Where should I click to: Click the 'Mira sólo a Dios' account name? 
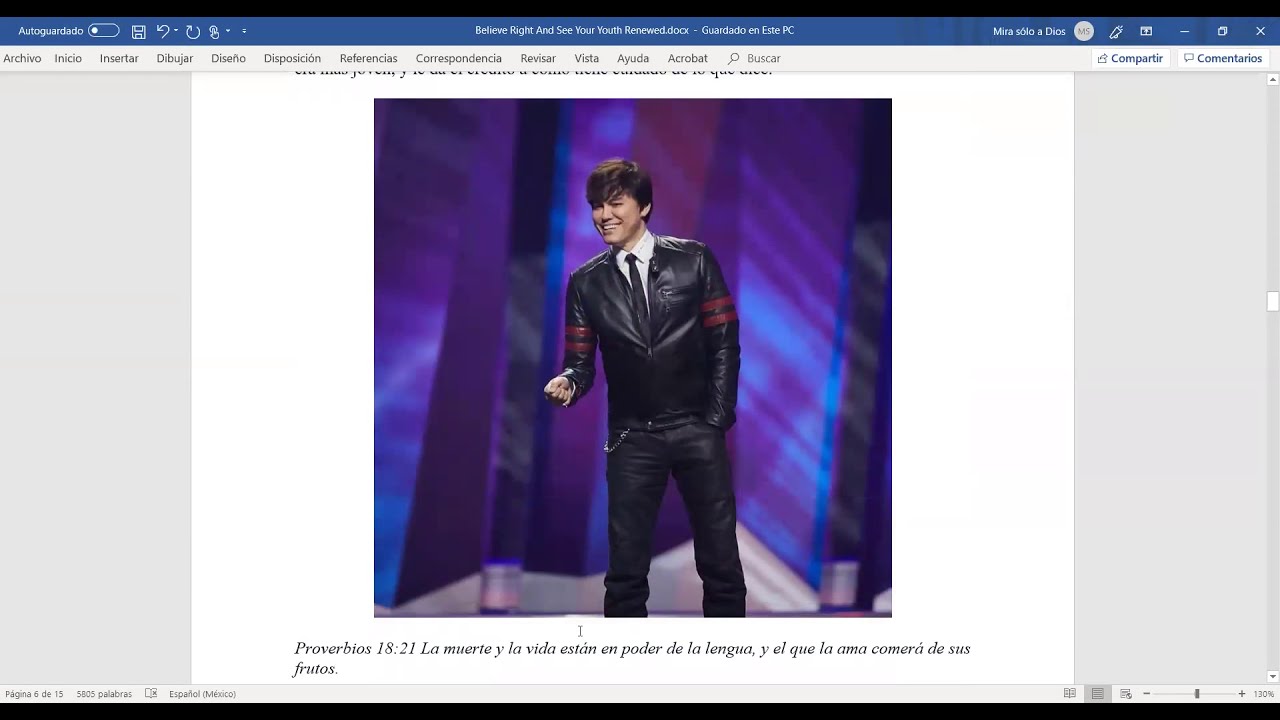click(1029, 31)
